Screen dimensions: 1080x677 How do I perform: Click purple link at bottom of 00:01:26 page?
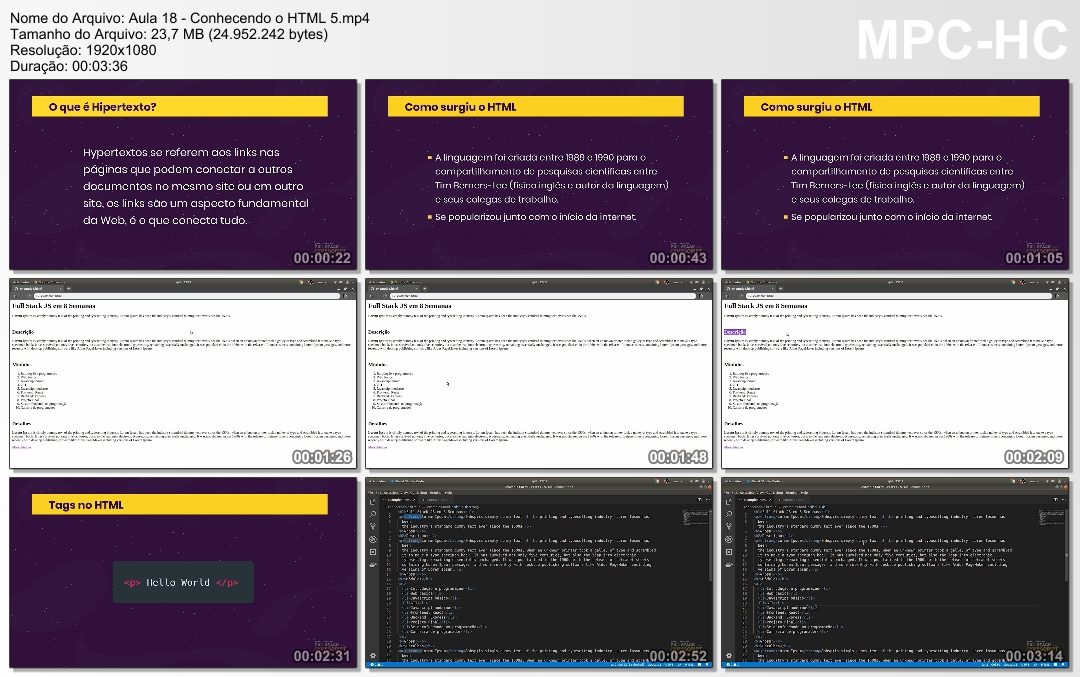tap(20, 447)
